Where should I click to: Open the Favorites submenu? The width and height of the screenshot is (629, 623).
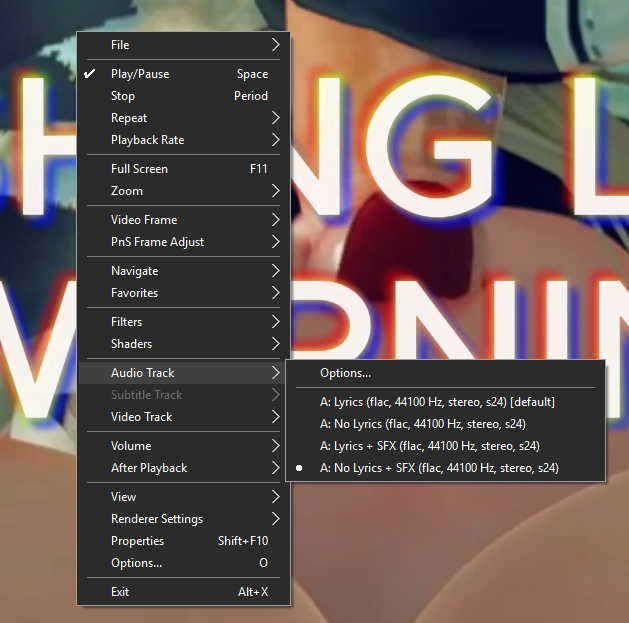(183, 293)
